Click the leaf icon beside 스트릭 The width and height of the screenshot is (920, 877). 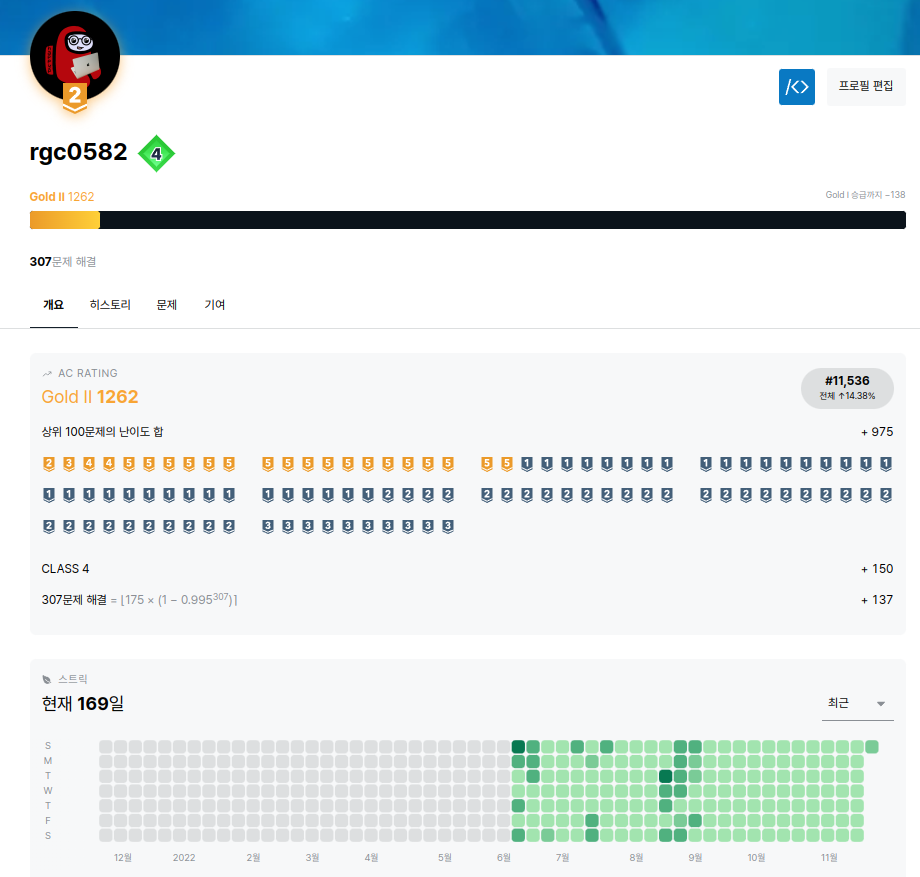coord(47,679)
